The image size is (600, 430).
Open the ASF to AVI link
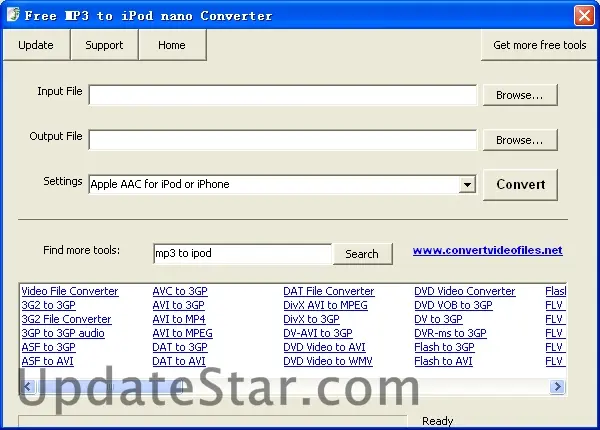[x=47, y=361]
